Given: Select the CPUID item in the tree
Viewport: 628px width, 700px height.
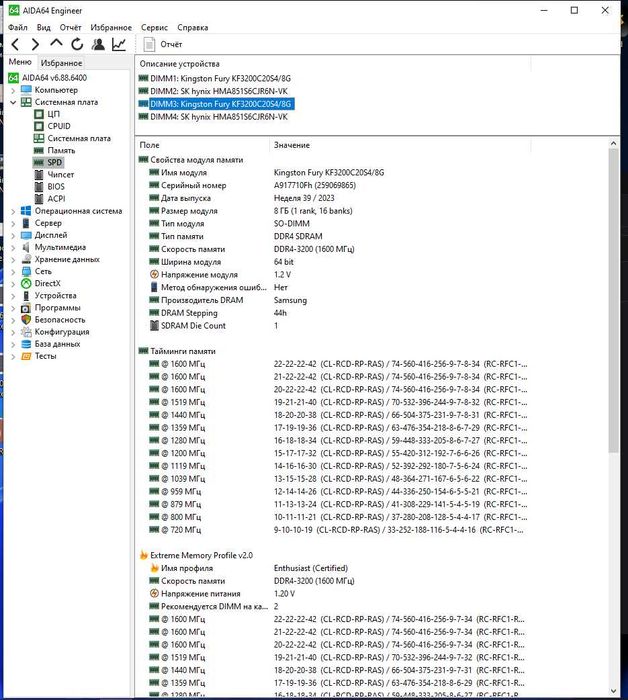Looking at the screenshot, I should coord(59,126).
